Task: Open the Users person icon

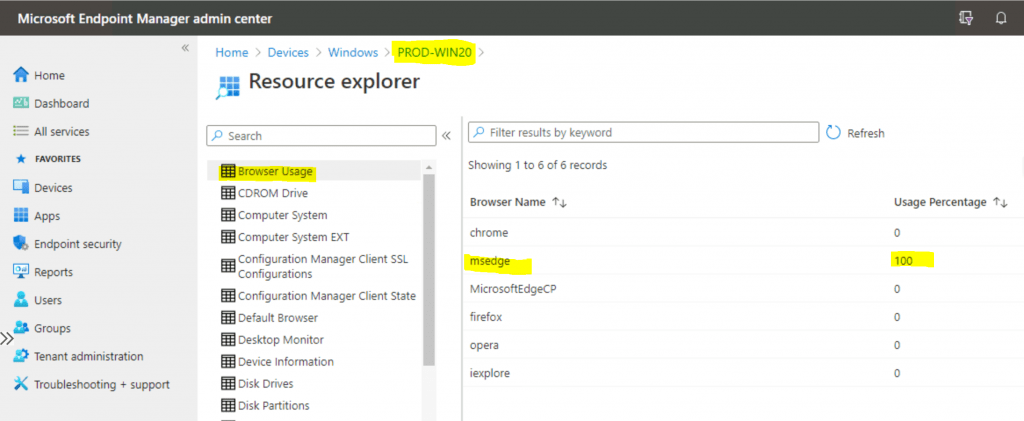Action: pyautogui.click(x=21, y=300)
